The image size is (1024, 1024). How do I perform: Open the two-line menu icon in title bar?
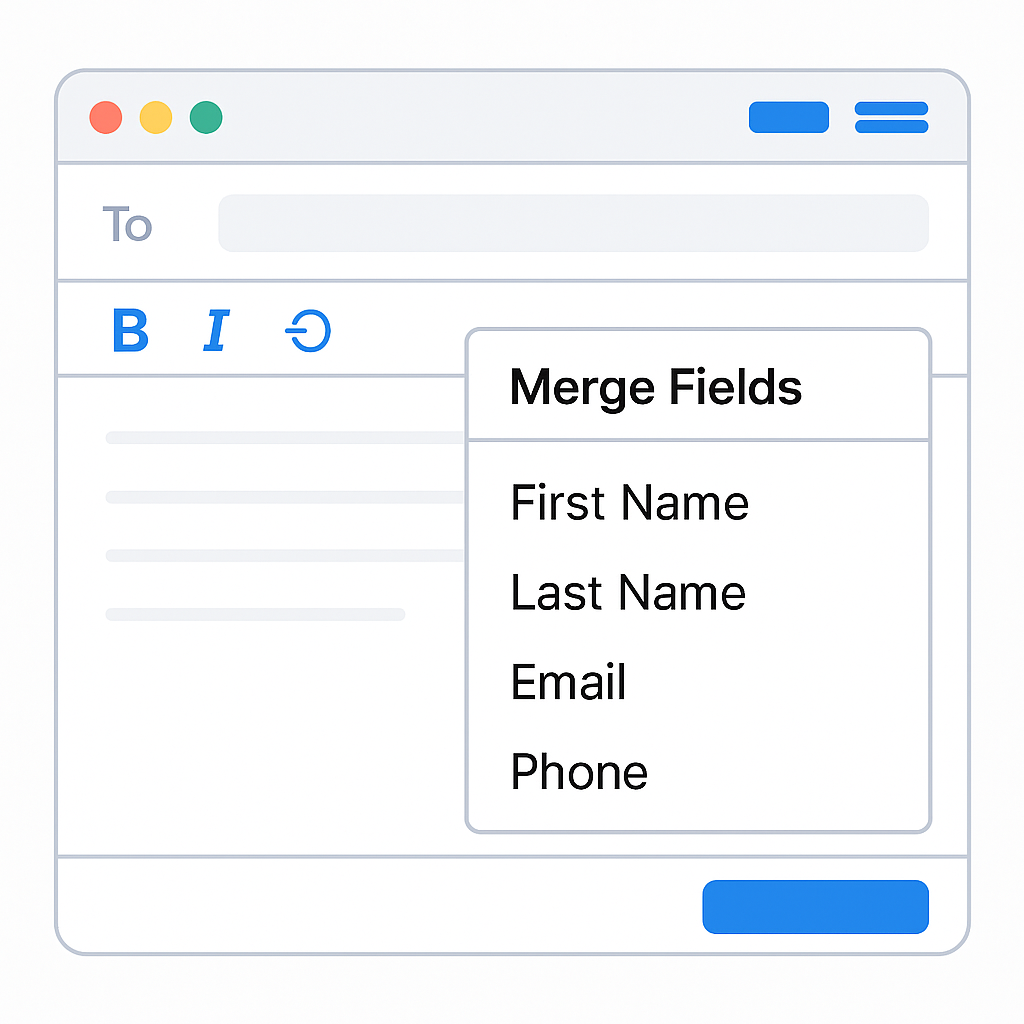(x=891, y=117)
